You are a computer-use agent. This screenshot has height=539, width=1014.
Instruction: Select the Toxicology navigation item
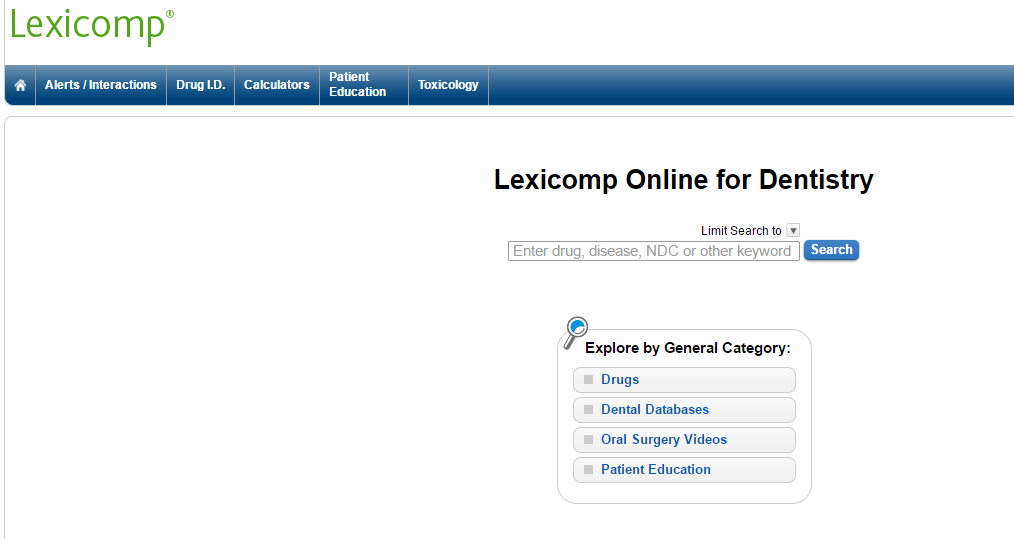[x=448, y=85]
